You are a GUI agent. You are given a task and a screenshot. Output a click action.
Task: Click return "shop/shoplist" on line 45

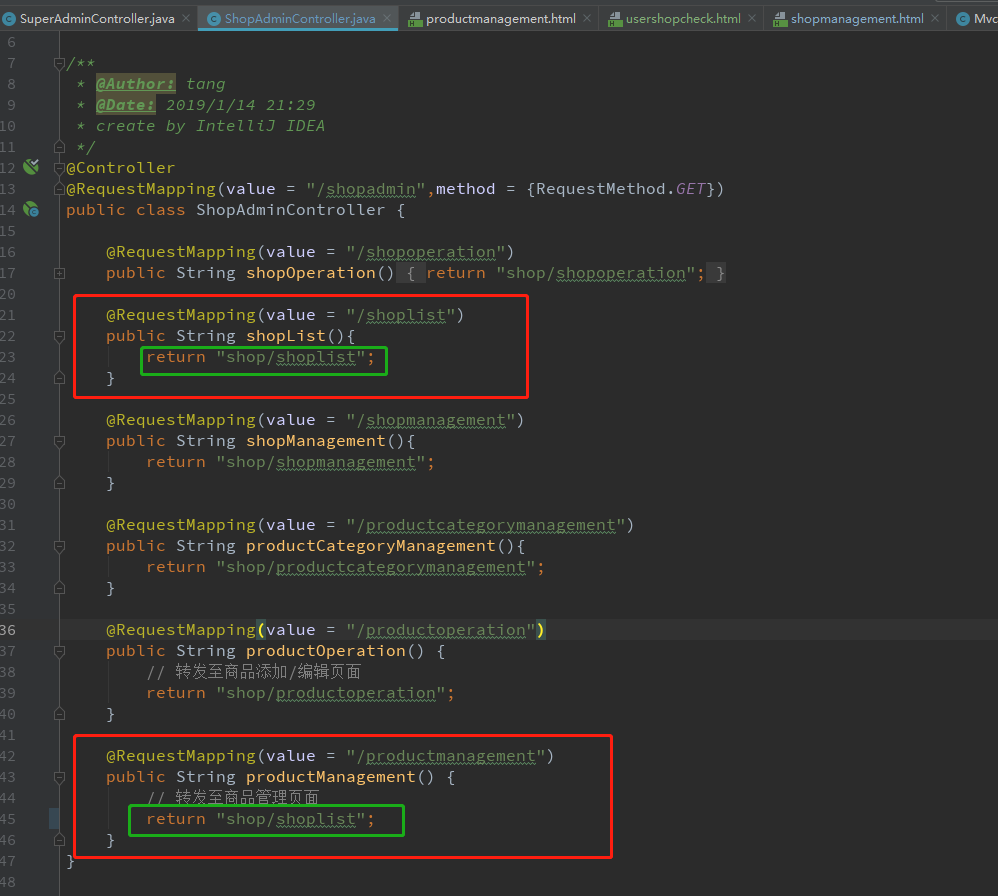(261, 819)
